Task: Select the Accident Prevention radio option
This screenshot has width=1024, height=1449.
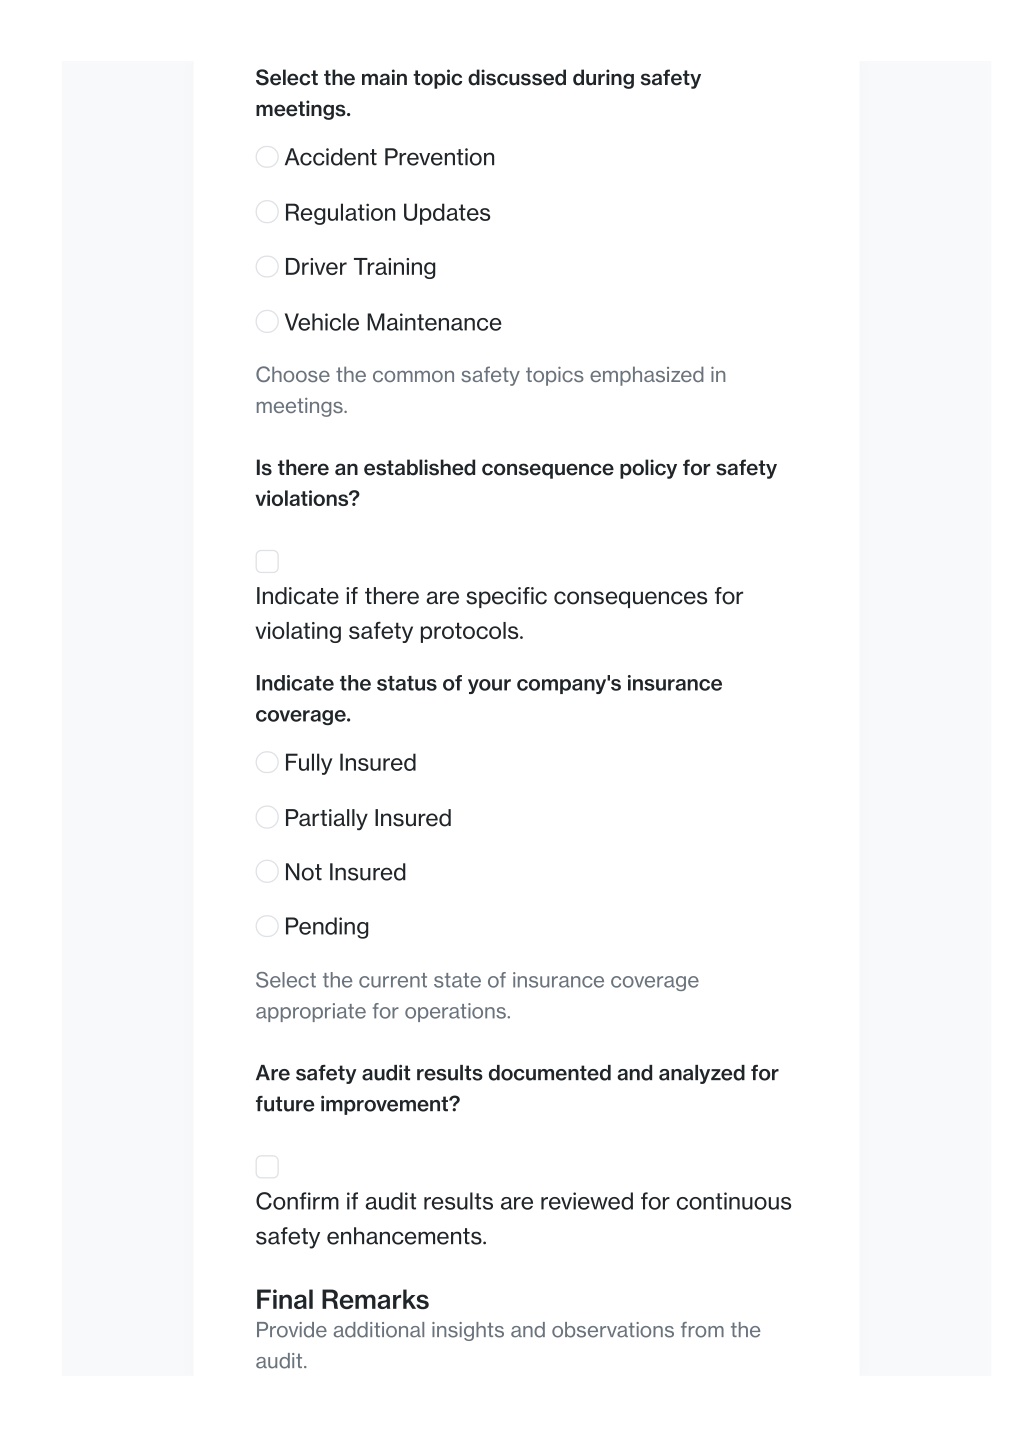Action: click(x=267, y=157)
